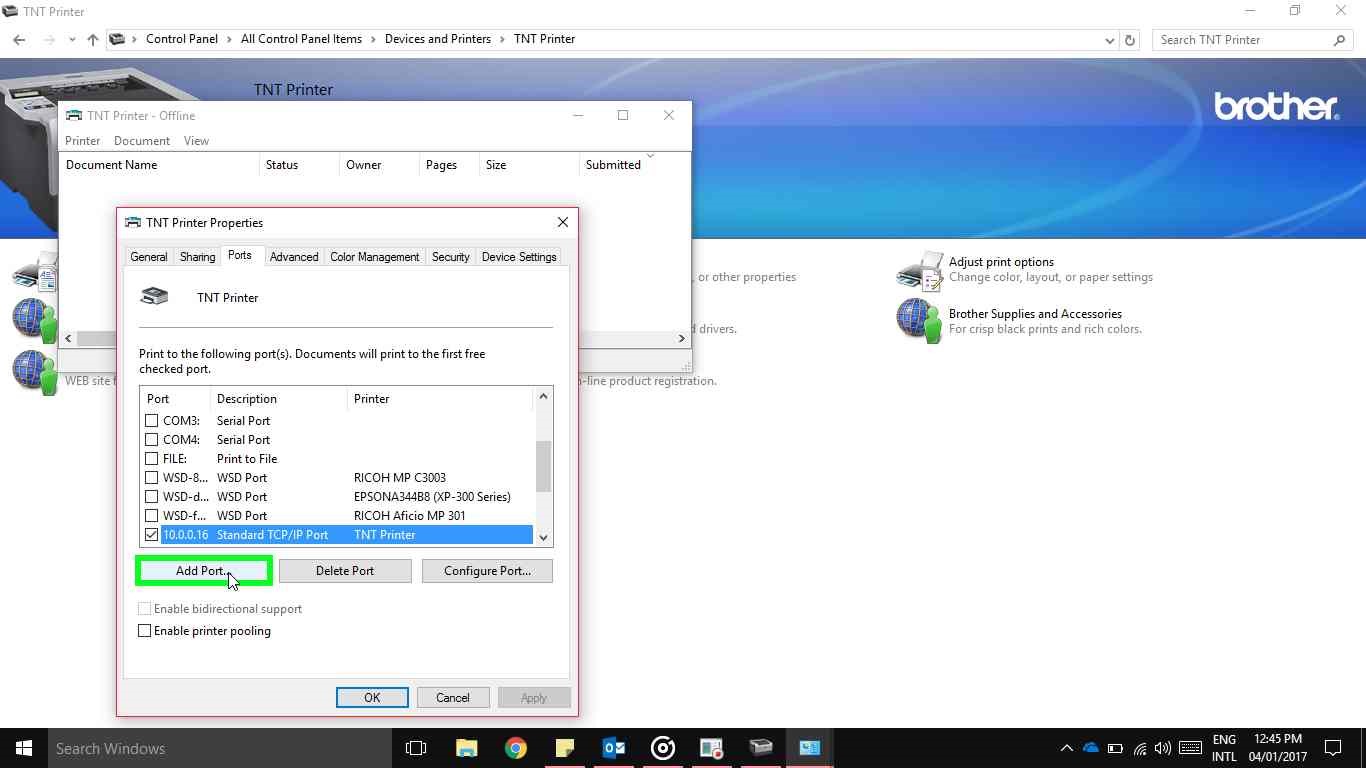Check the RICOH Aficio MP 301 port checkbox
This screenshot has height=768, width=1366.
point(152,516)
